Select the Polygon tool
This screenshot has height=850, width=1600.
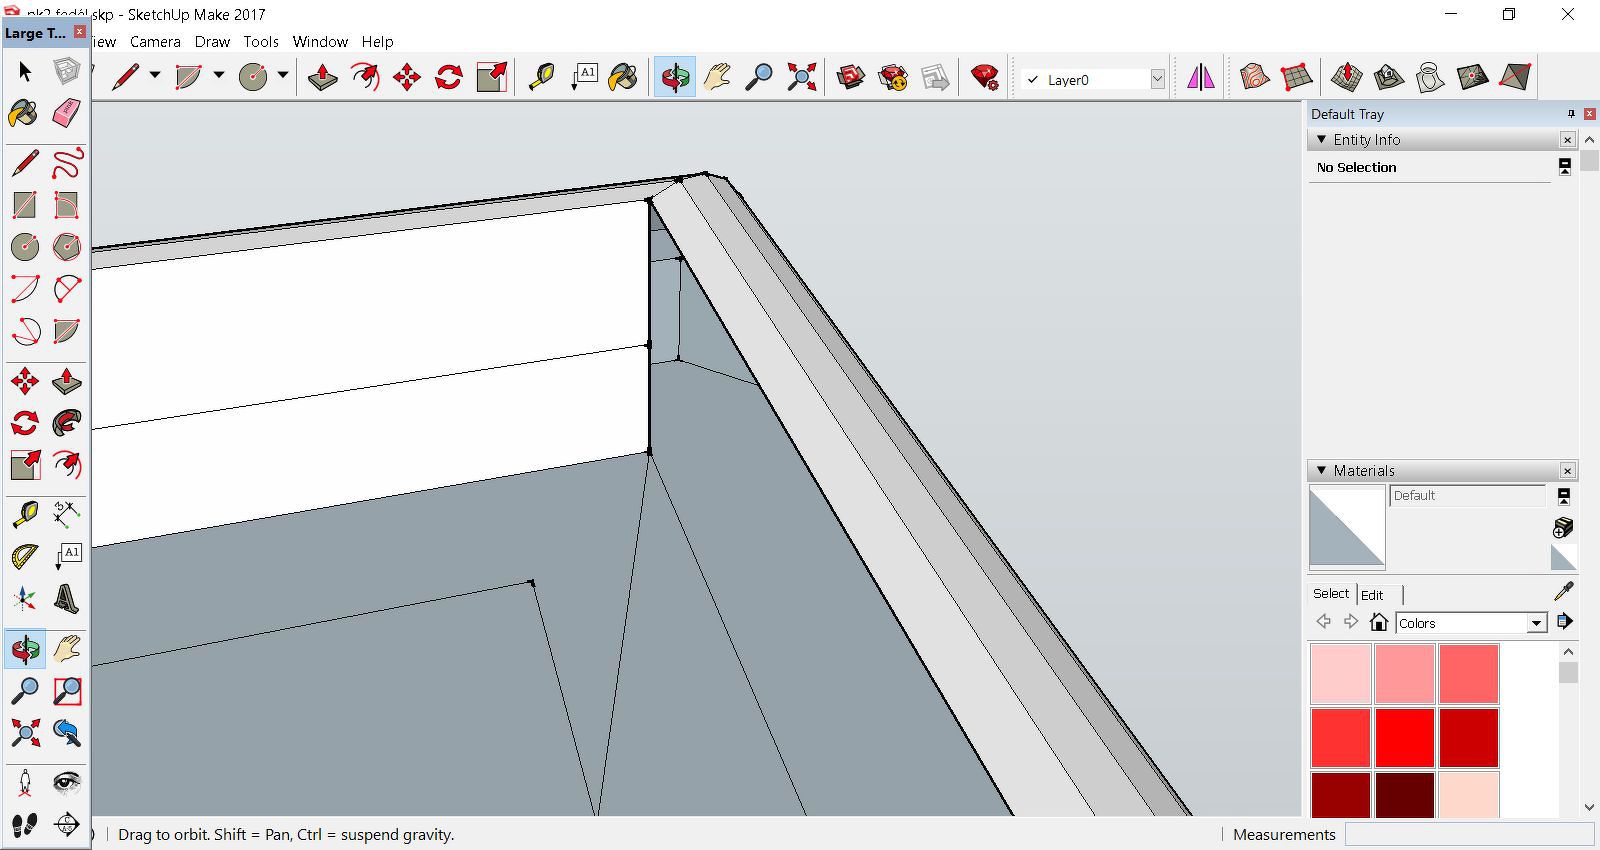coord(66,247)
